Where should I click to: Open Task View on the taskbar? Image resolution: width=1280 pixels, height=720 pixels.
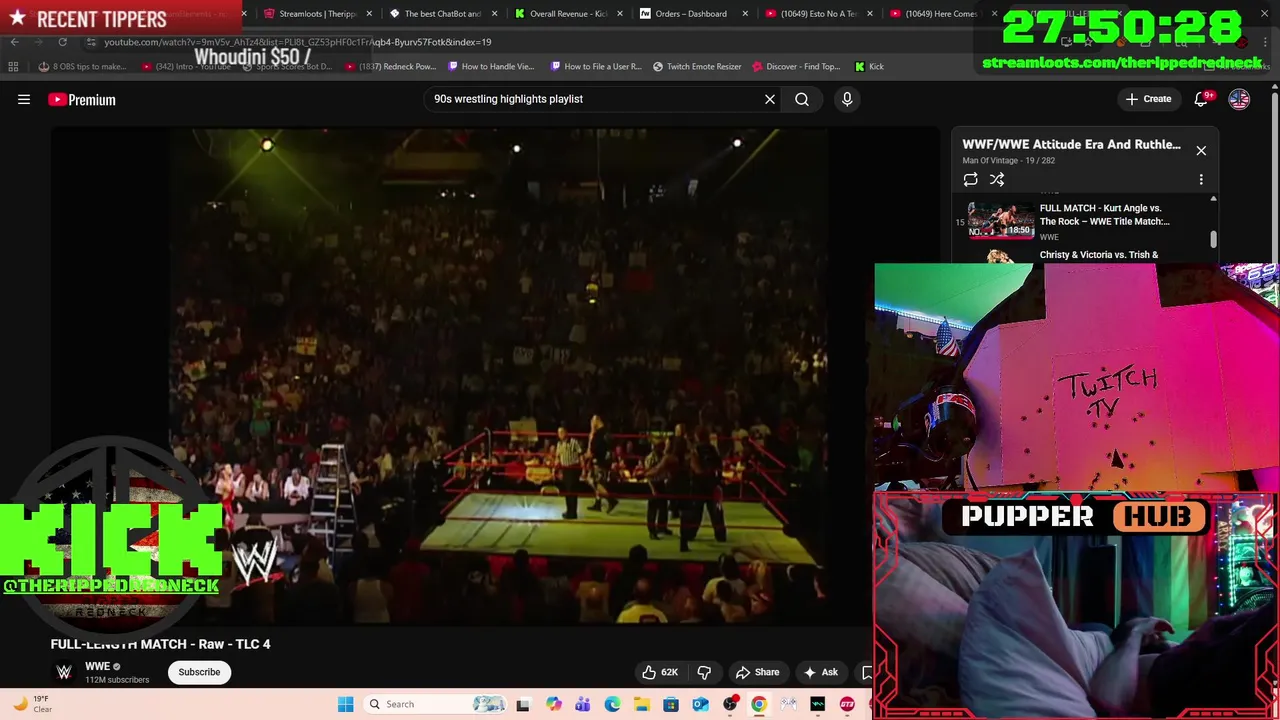pyautogui.click(x=522, y=704)
